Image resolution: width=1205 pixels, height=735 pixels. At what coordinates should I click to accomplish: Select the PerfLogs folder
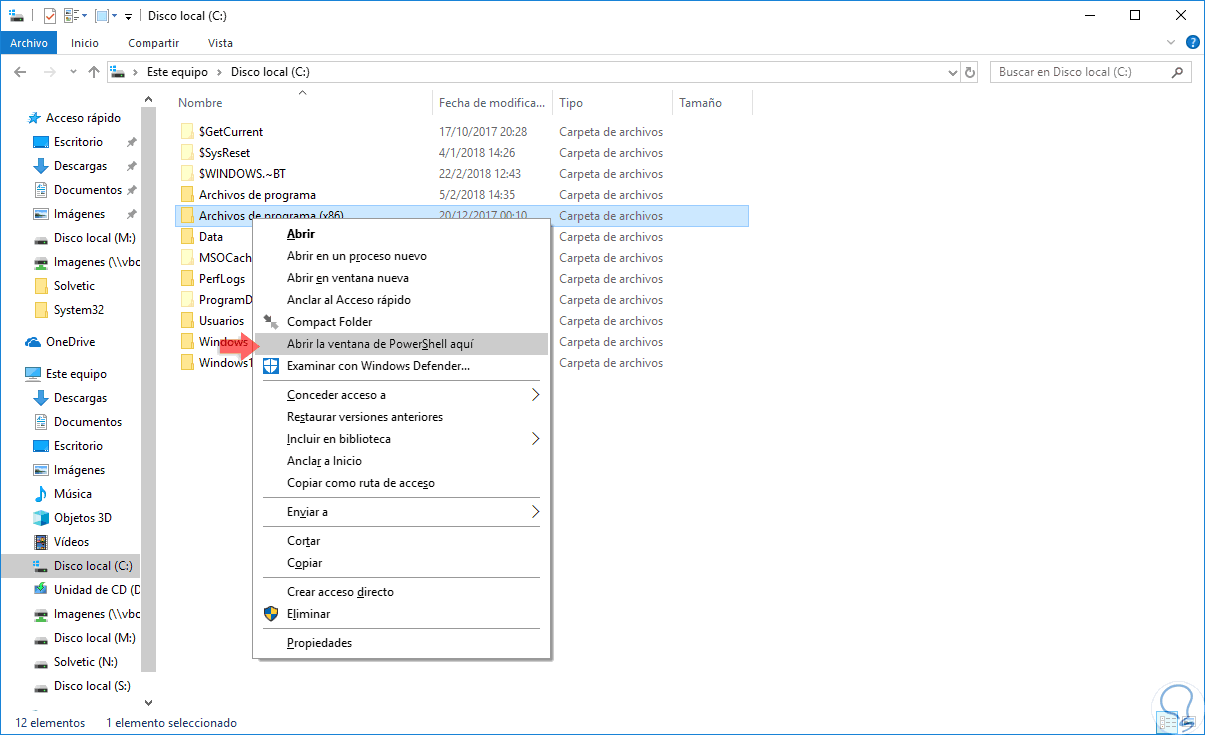point(222,279)
